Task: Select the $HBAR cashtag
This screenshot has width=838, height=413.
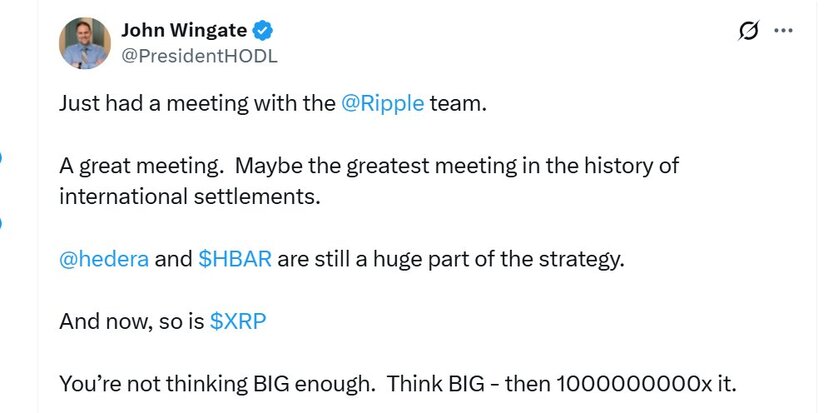Action: coord(235,259)
